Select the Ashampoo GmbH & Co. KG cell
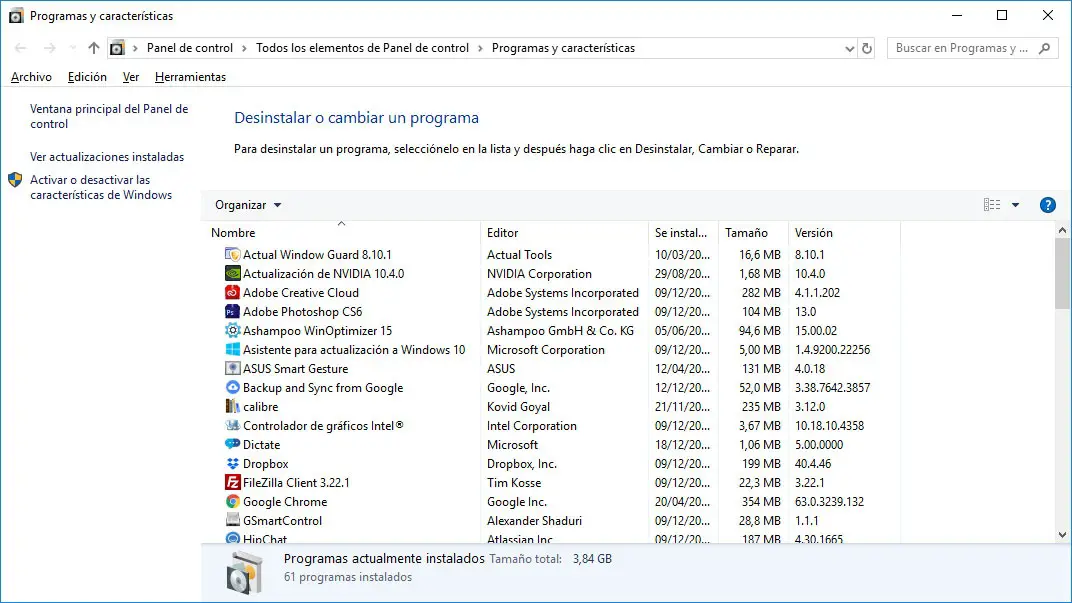 (561, 331)
